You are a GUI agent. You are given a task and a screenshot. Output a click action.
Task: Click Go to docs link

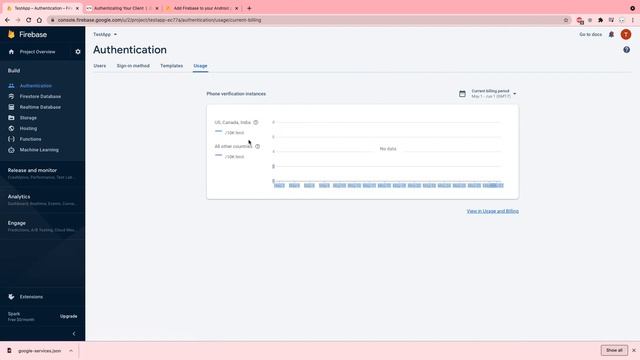pos(590,35)
